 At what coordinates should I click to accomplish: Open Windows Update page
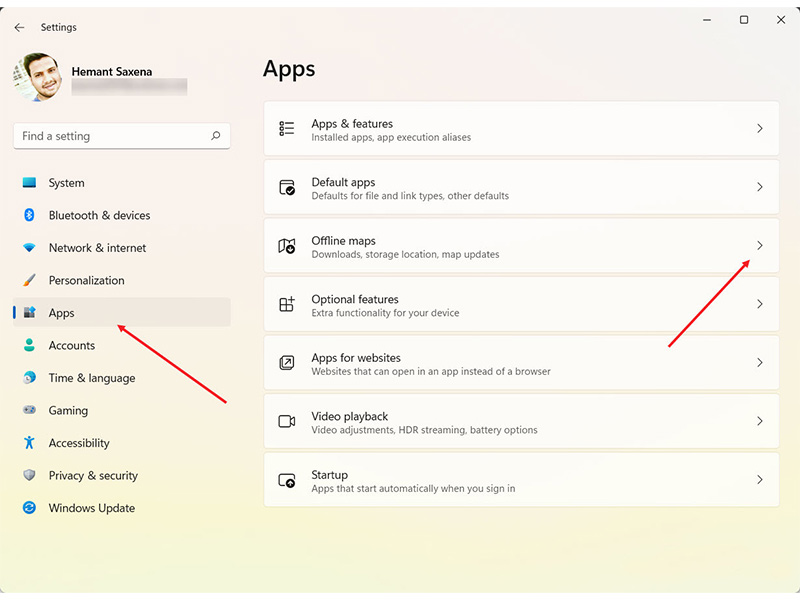pyautogui.click(x=121, y=508)
